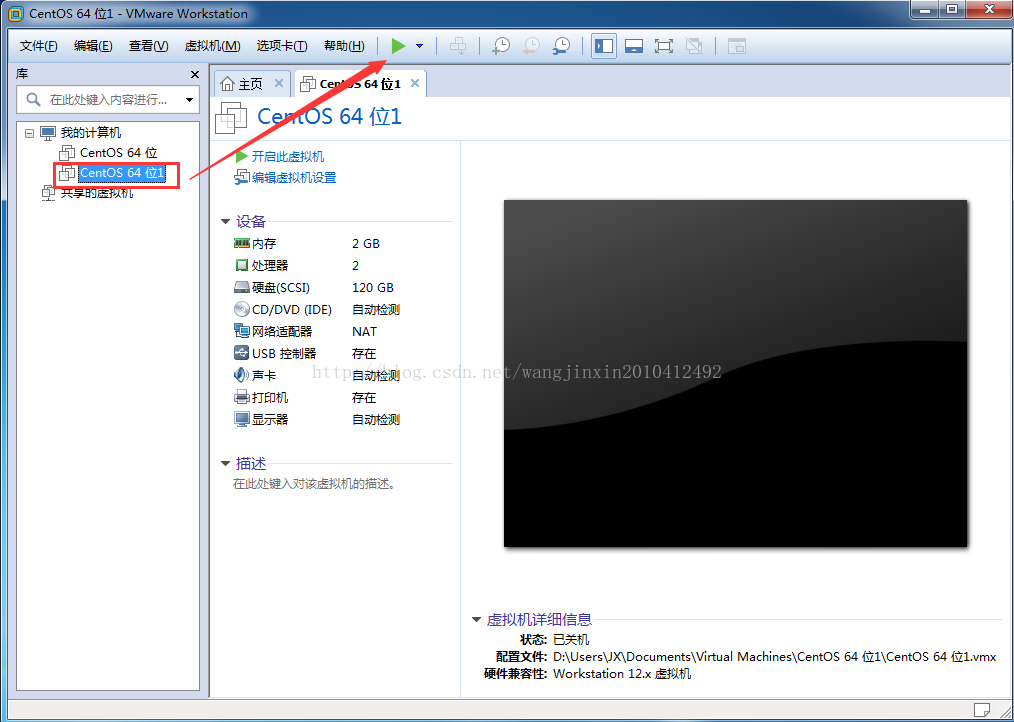Screen dimensions: 1014x722
Task: Click the black VM screen preview
Action: click(x=735, y=373)
